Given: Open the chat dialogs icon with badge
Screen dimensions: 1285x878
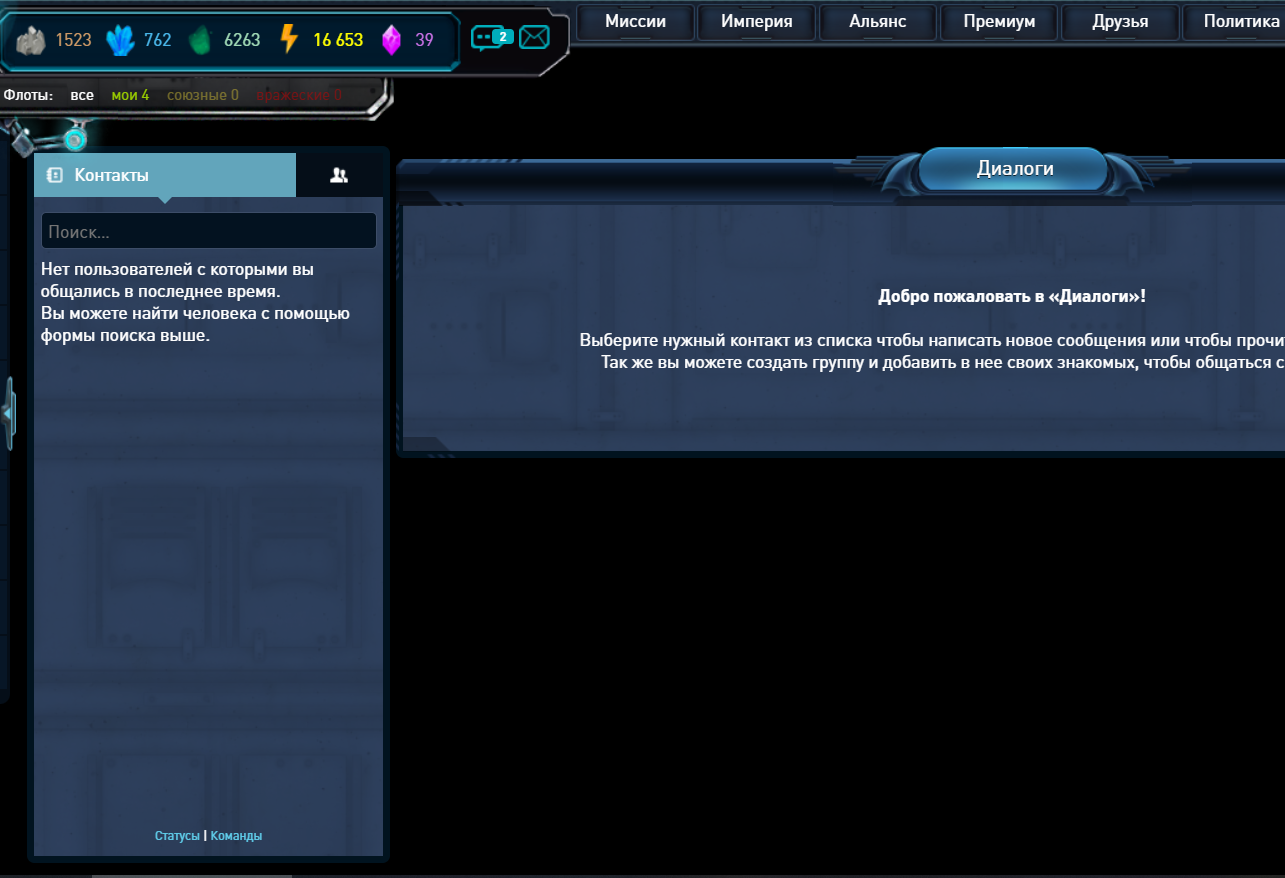Looking at the screenshot, I should pos(491,39).
